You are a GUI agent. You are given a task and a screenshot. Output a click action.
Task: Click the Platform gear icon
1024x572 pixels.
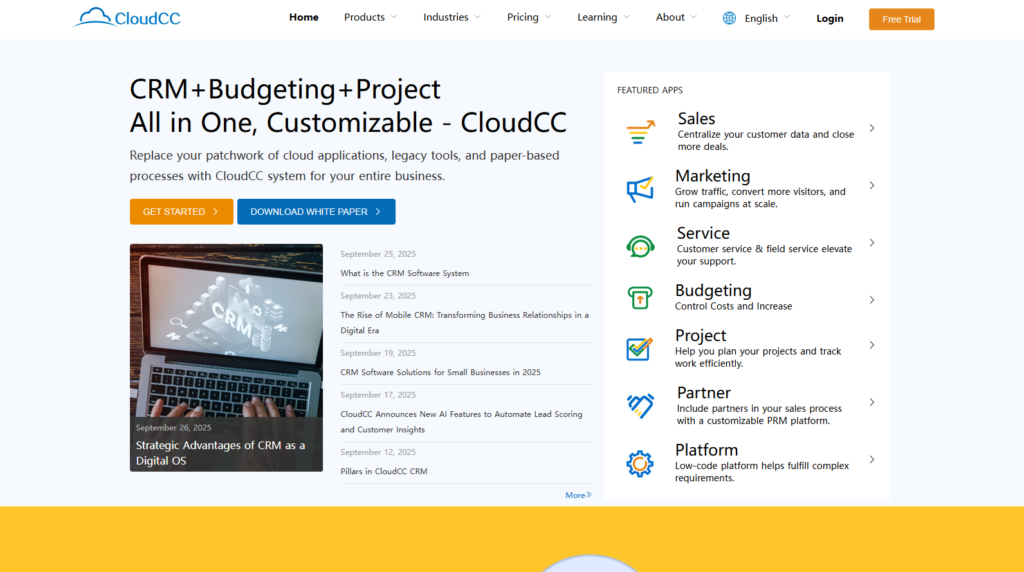[640, 463]
